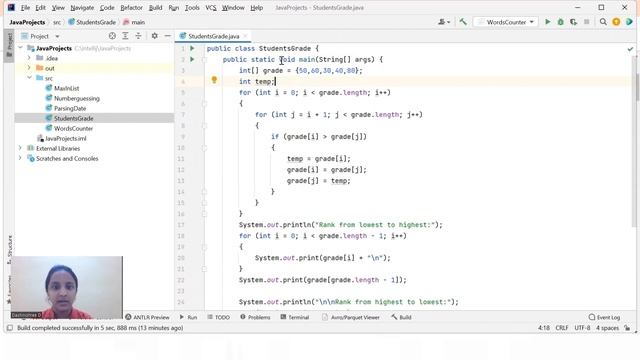Viewport: 640px width, 360px height.
Task: Open the Terminal tool window
Action: (x=295, y=317)
